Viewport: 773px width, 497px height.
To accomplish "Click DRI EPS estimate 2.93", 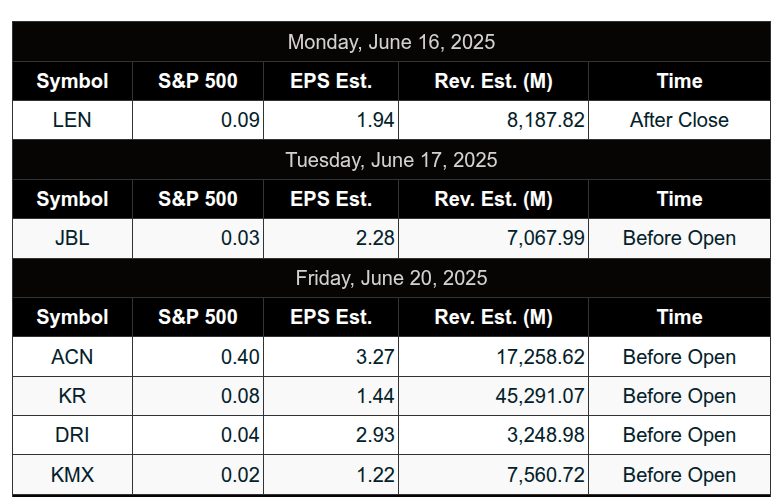I will click(x=375, y=435).
